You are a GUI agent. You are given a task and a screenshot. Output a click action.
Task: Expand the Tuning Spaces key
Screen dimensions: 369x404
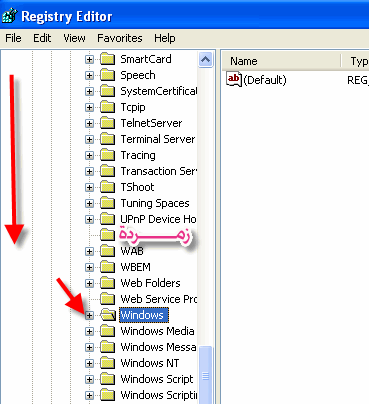point(89,203)
